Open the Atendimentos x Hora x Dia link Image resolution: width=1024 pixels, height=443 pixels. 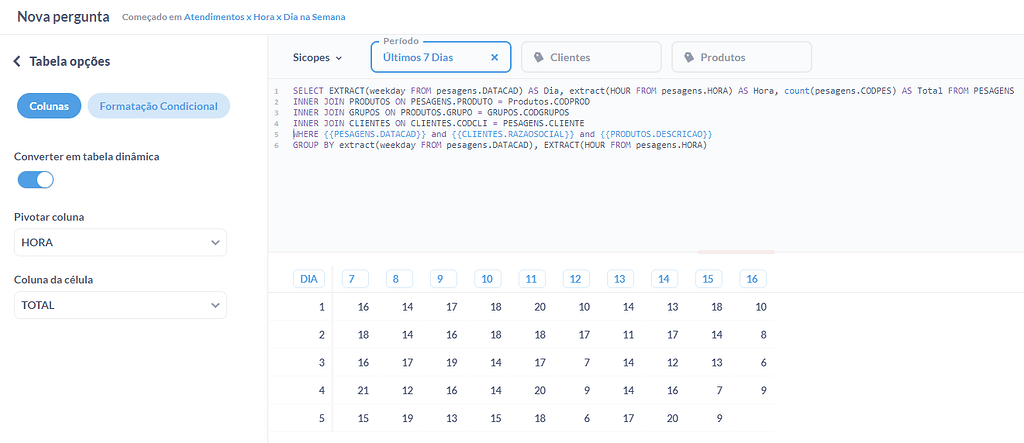click(264, 18)
